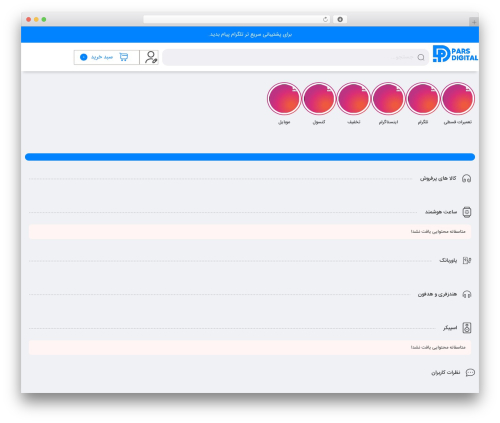This screenshot has width=500, height=423.
Task: Click the green maximize window button
Action: pyautogui.click(x=44, y=19)
